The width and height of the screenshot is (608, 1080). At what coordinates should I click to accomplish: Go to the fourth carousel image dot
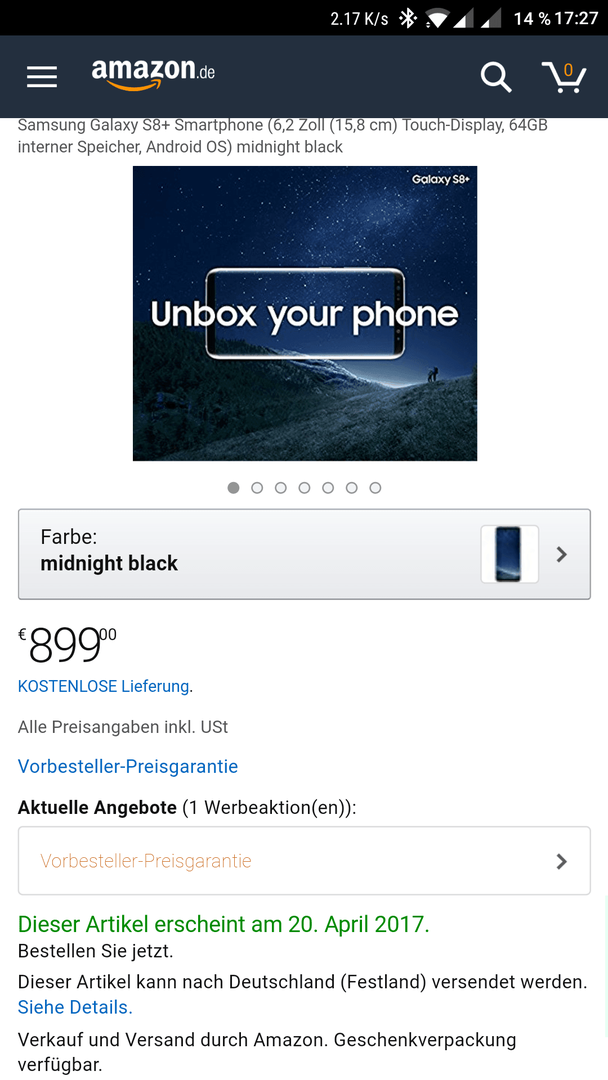coord(304,488)
